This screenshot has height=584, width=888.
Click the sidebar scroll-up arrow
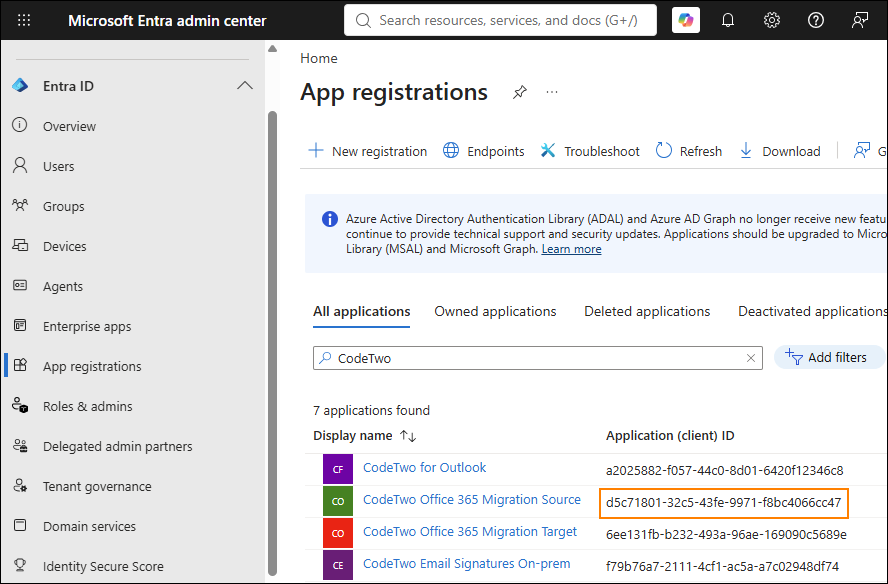(272, 49)
